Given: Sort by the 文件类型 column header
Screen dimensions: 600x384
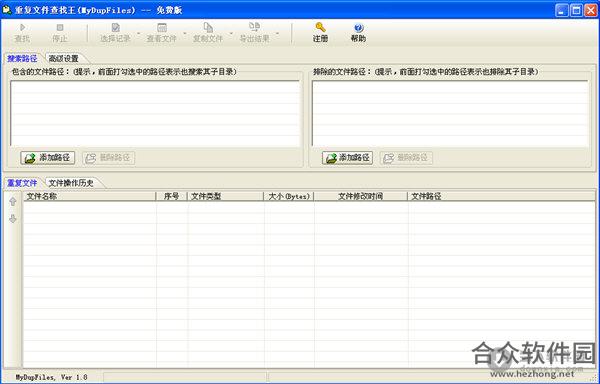Looking at the screenshot, I should click(225, 196).
